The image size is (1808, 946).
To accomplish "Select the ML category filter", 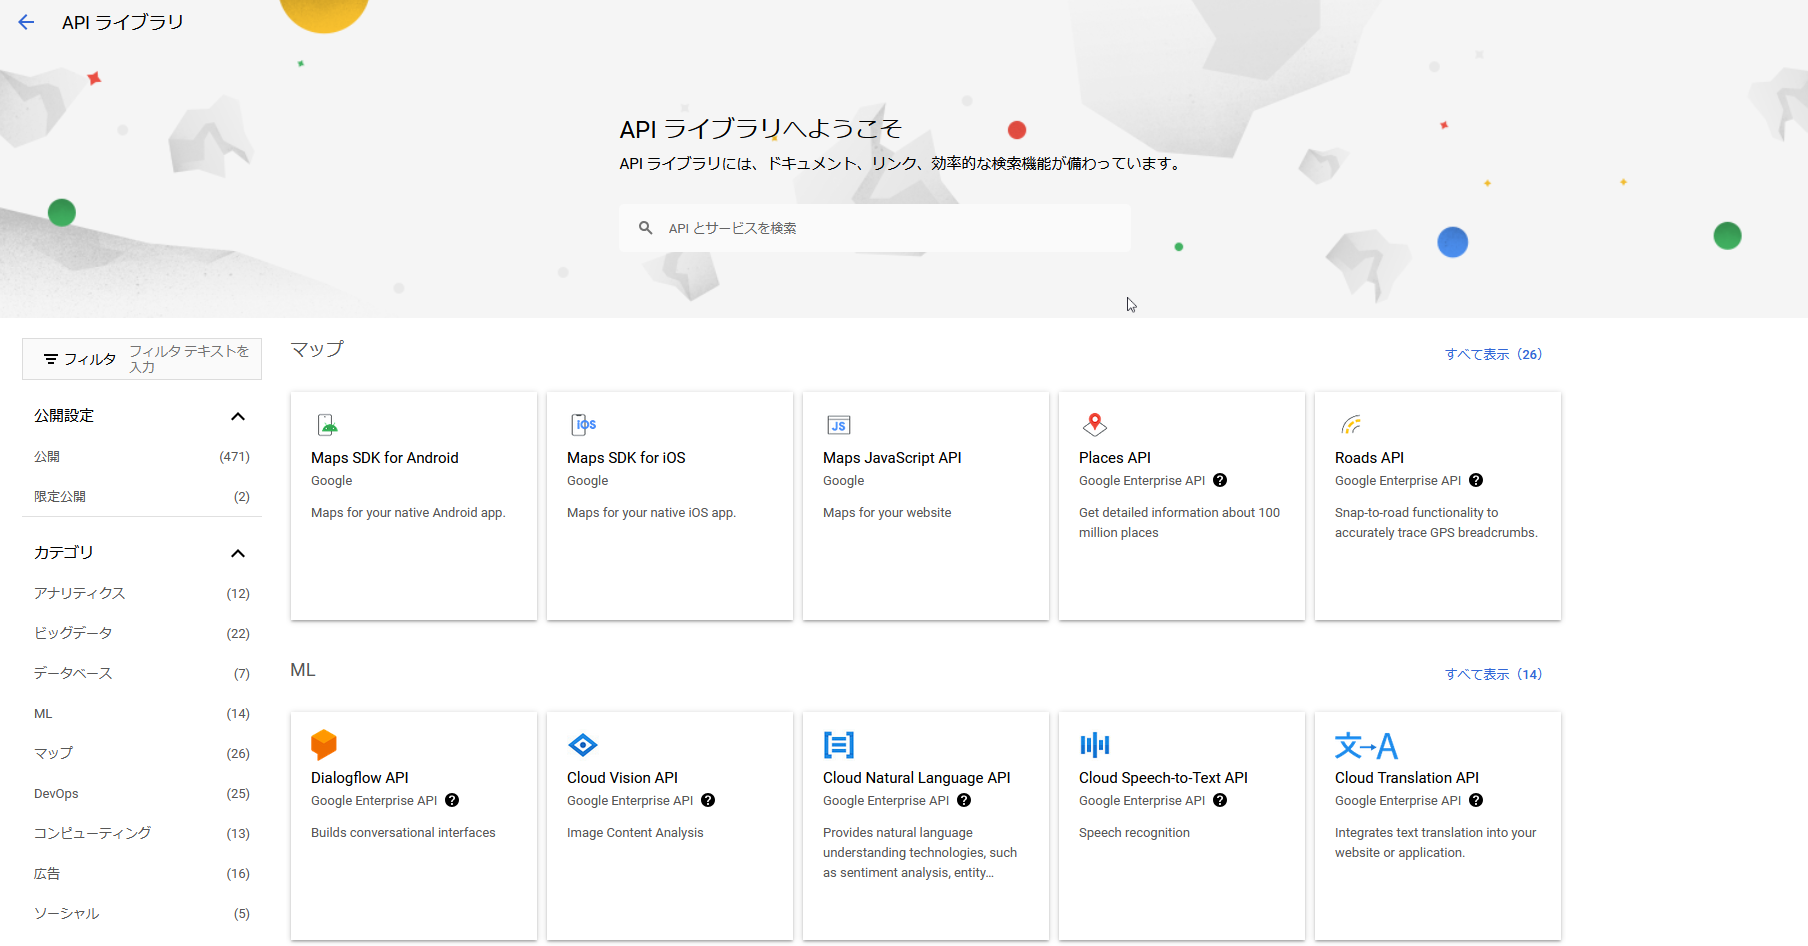I will (142, 713).
